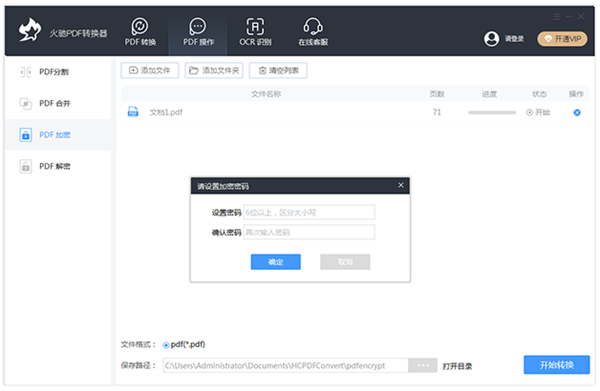The height and width of the screenshot is (391, 600).
Task: Open the PDF 转换 tab
Action: [140, 32]
